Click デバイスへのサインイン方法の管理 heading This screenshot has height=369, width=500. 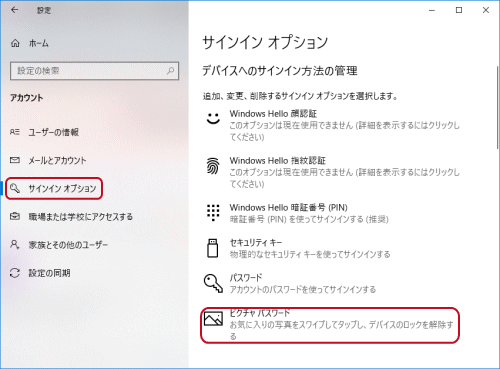click(280, 71)
